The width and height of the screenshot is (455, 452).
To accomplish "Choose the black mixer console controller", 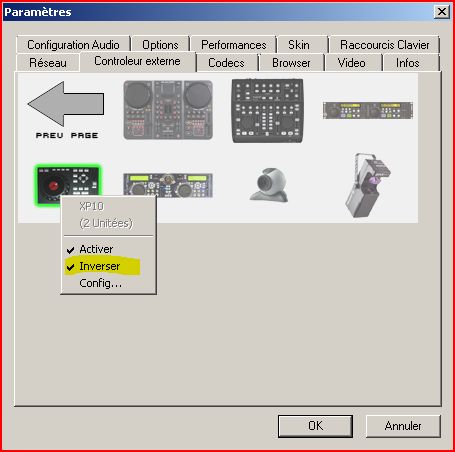I will point(268,111).
